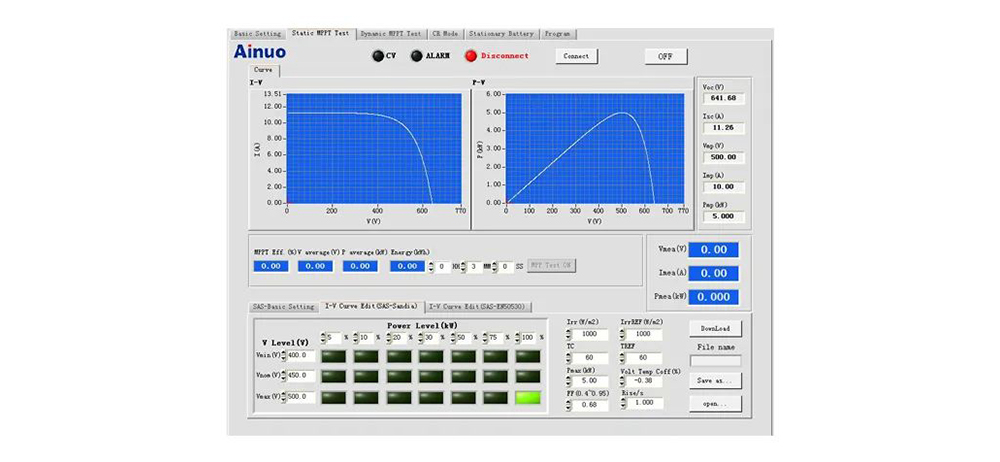The image size is (1000, 462).
Task: Adjust the Irr (W/m2) stepper arrows
Action: pos(570,334)
